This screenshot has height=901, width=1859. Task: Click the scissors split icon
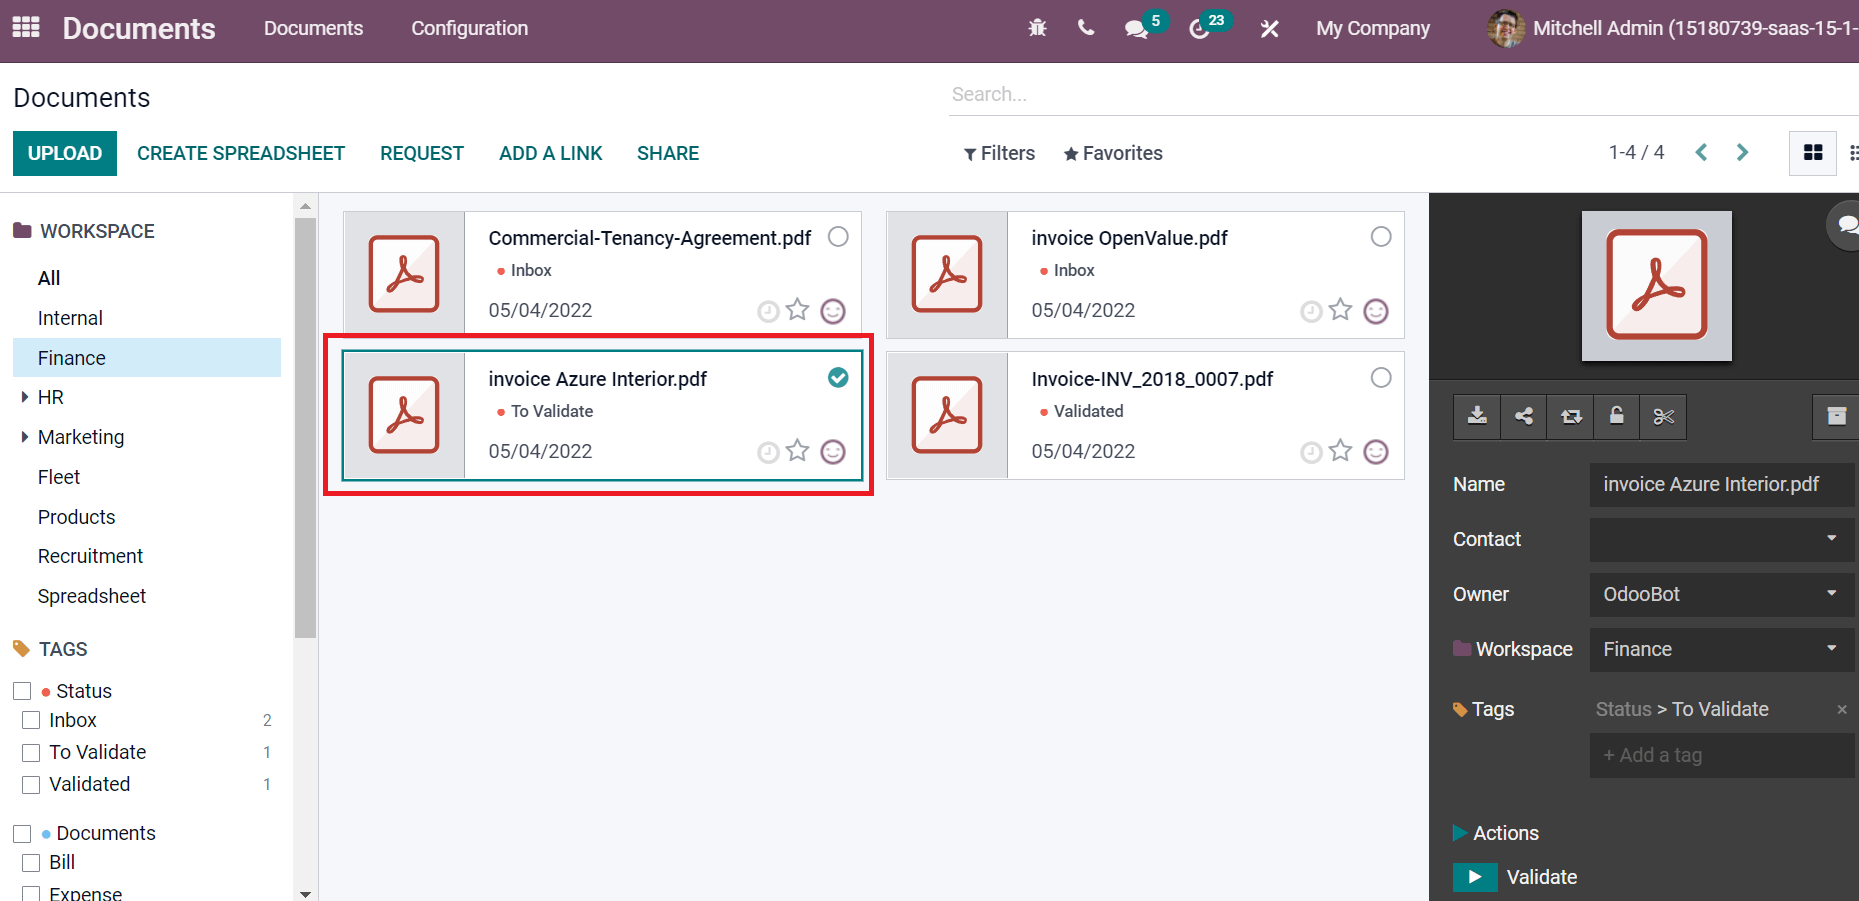tap(1663, 416)
